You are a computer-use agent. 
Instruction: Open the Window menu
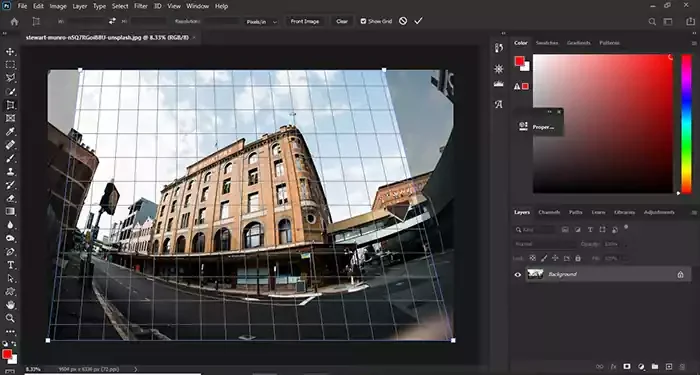coord(197,6)
